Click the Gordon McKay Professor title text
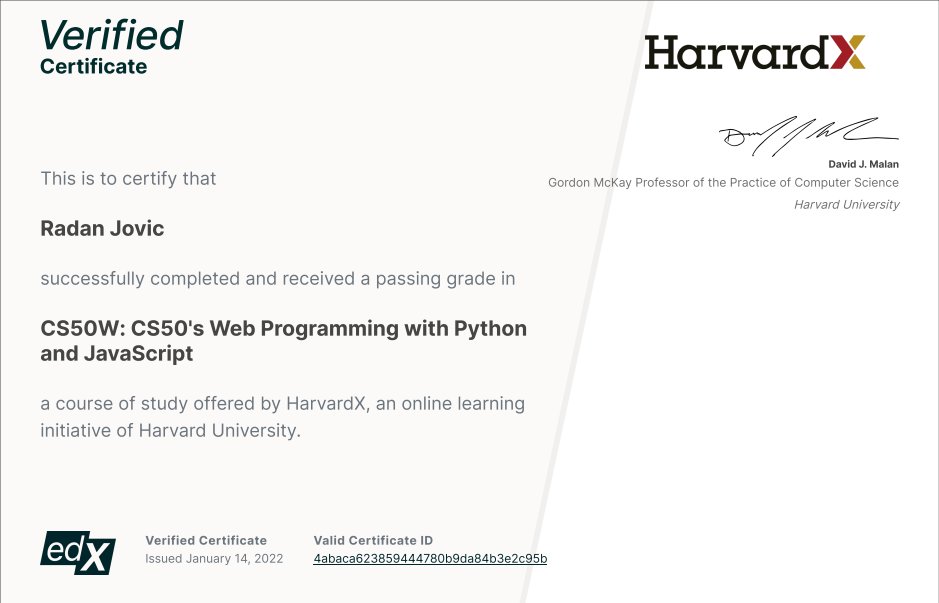Viewport: 939px width, 603px height. tap(723, 182)
